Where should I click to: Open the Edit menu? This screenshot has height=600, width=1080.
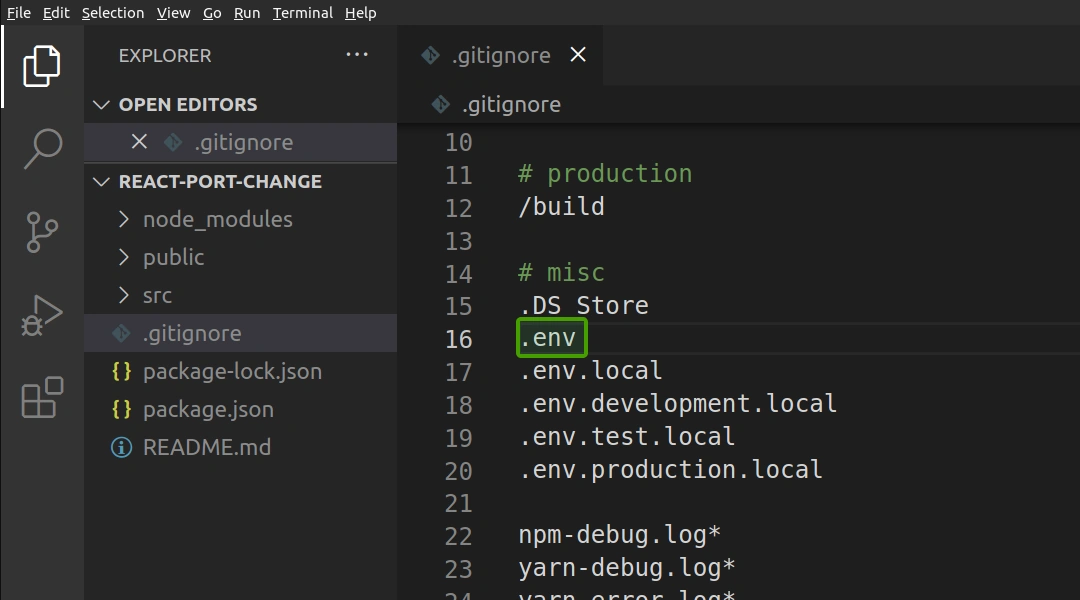pyautogui.click(x=56, y=12)
